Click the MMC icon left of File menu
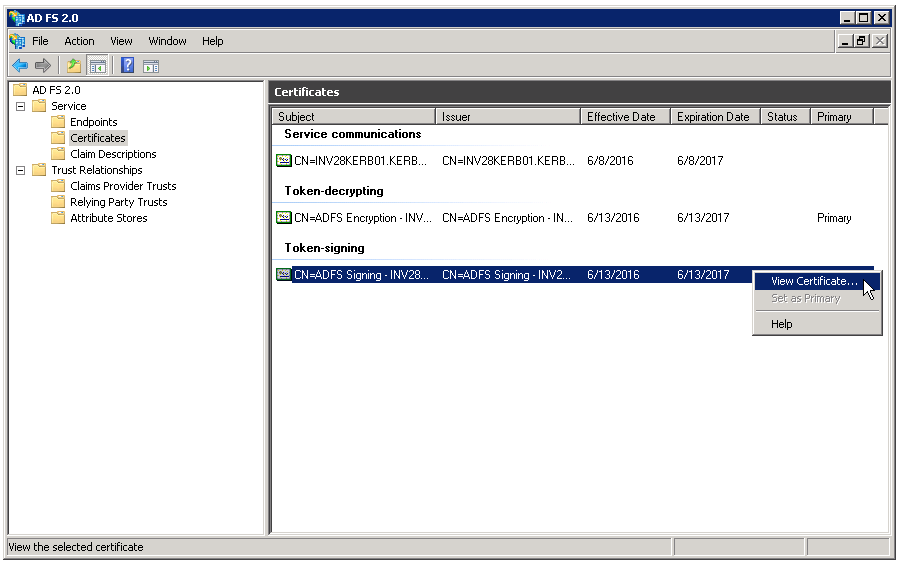Image resolution: width=901 pixels, height=565 pixels. (18, 41)
